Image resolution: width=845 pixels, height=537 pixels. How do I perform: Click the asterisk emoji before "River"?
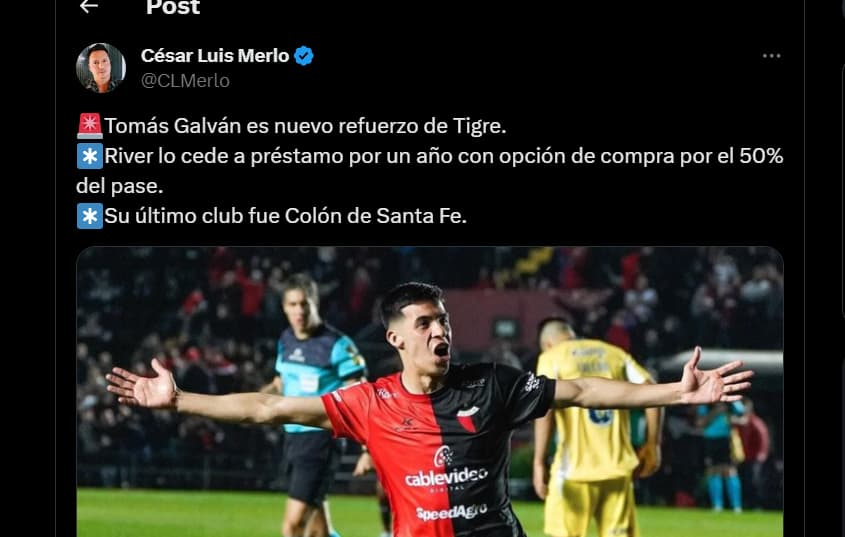89,156
